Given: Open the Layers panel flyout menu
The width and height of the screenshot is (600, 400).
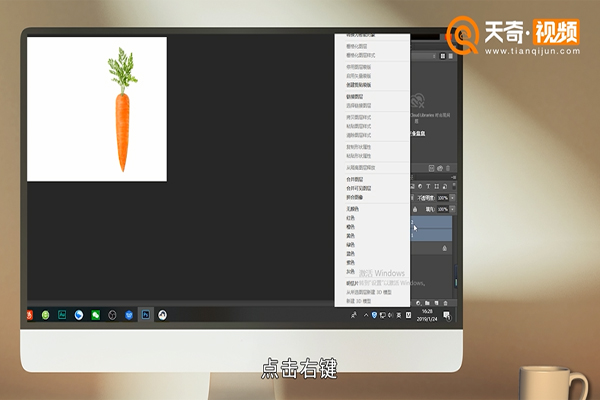Looking at the screenshot, I should click(453, 177).
